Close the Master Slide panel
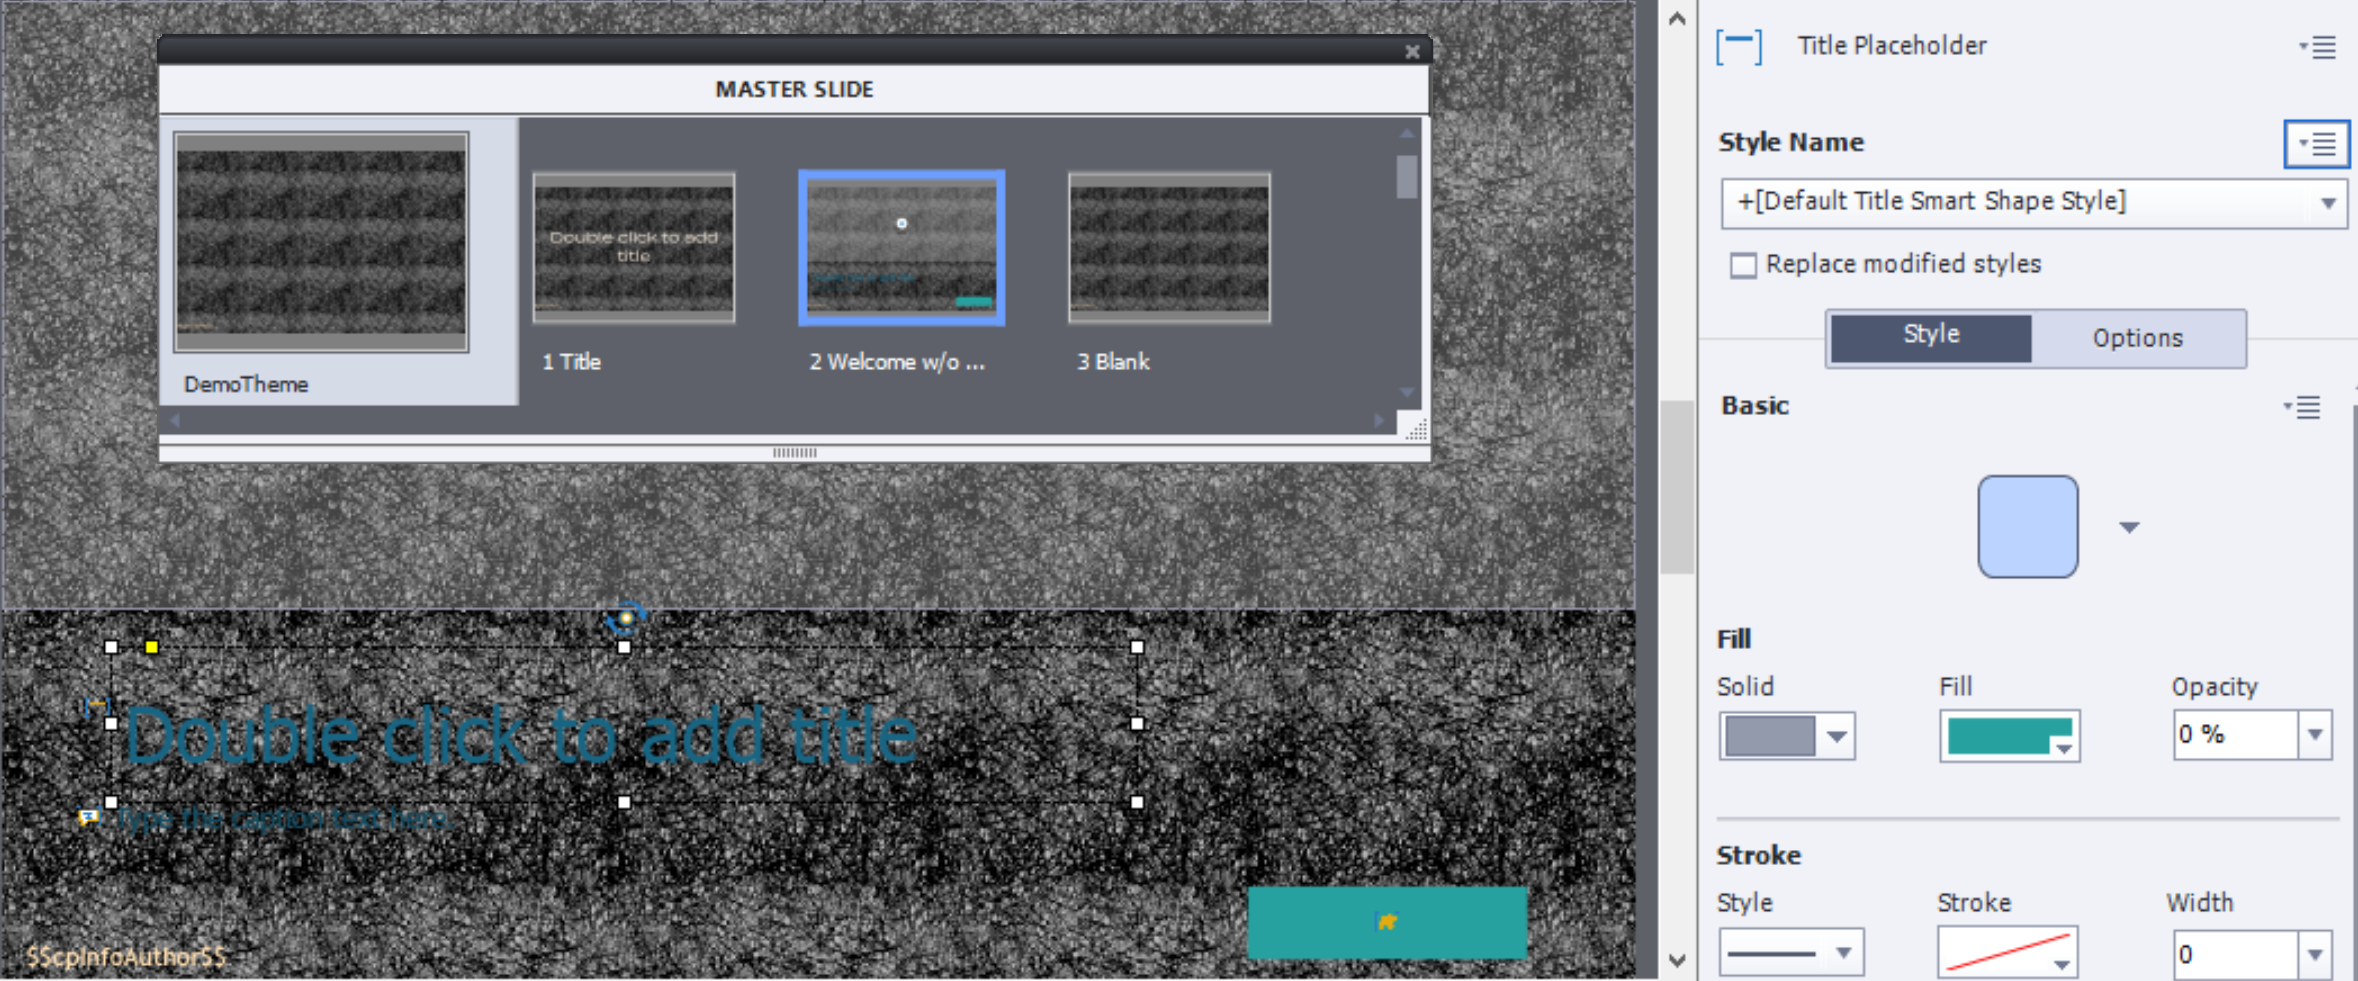Screen dimensions: 2358x981 1412,52
